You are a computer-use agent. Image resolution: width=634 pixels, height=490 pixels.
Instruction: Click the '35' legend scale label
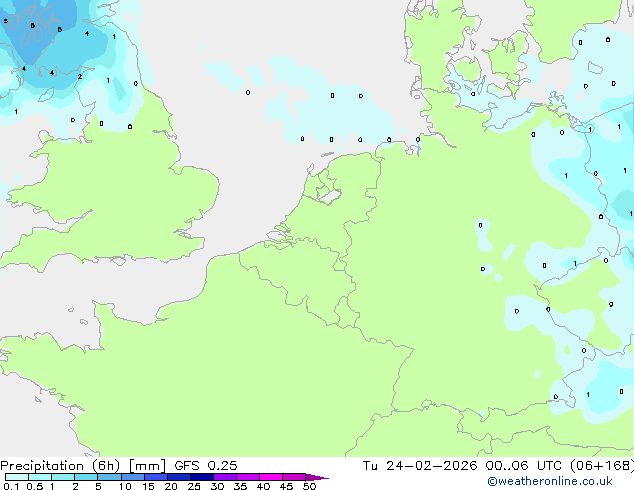click(x=240, y=486)
